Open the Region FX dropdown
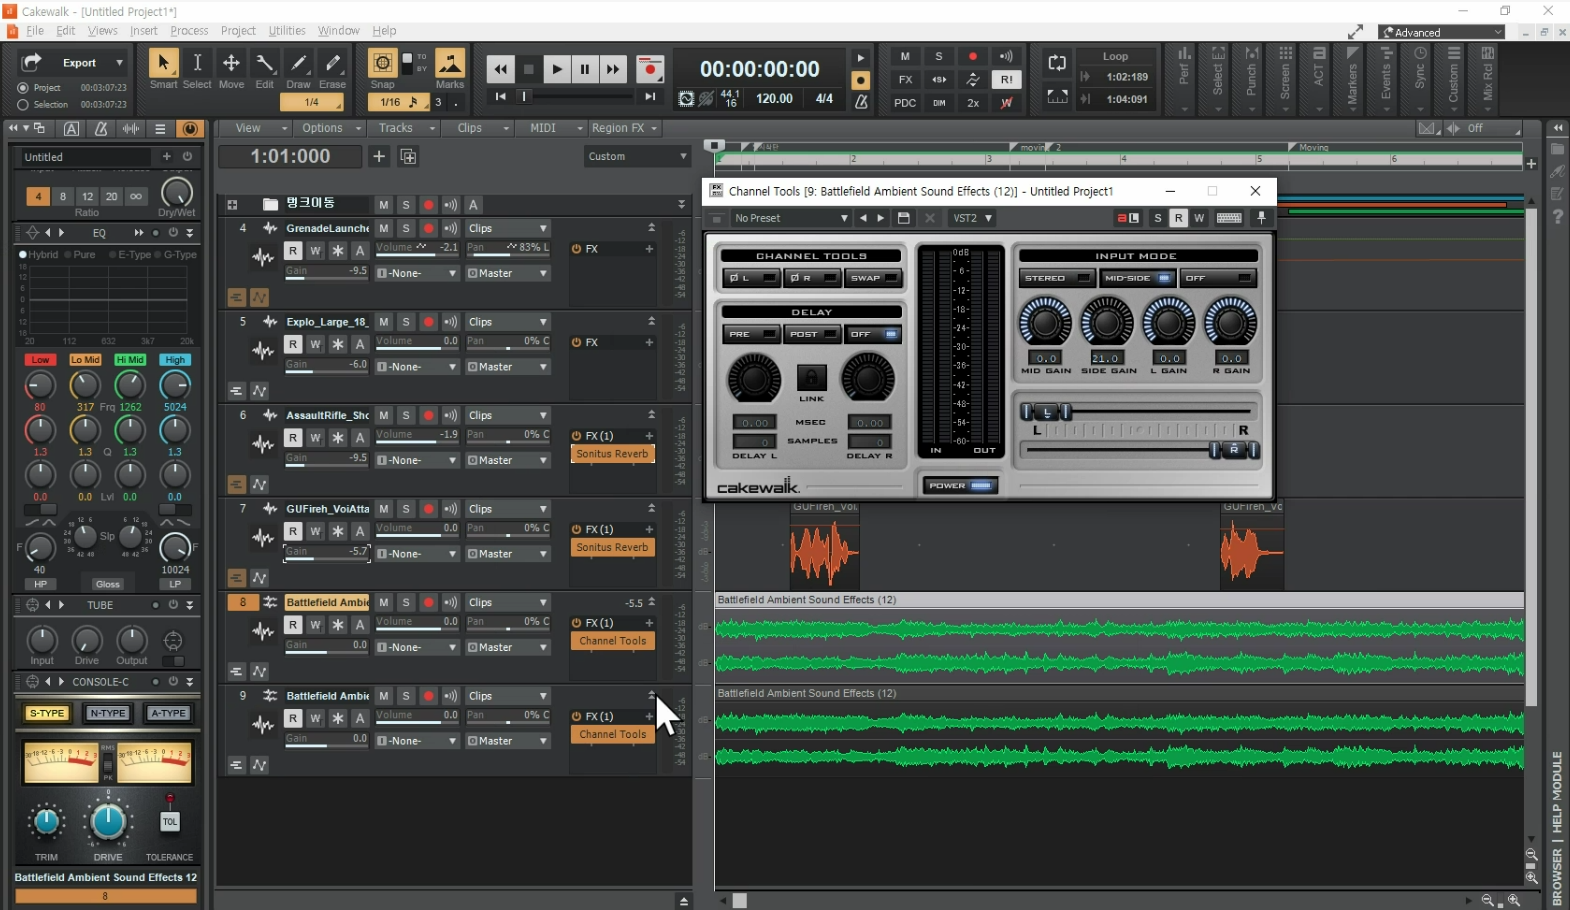This screenshot has height=910, width=1570. pos(624,128)
